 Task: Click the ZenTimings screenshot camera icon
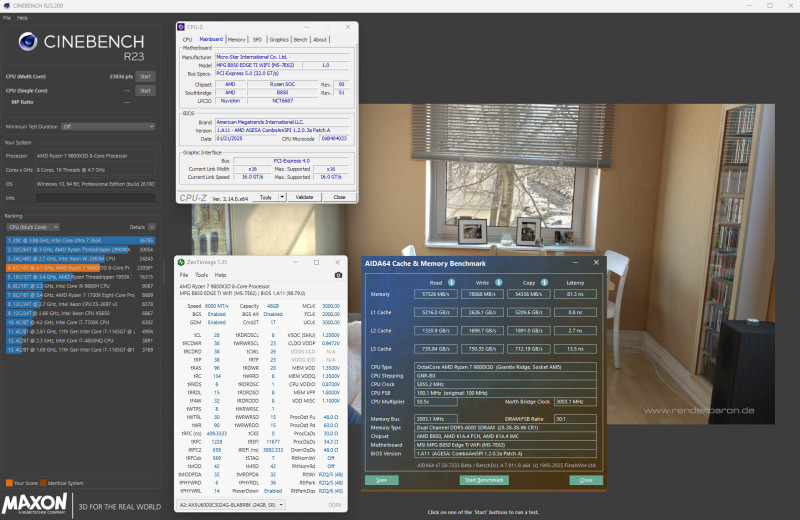click(x=338, y=275)
